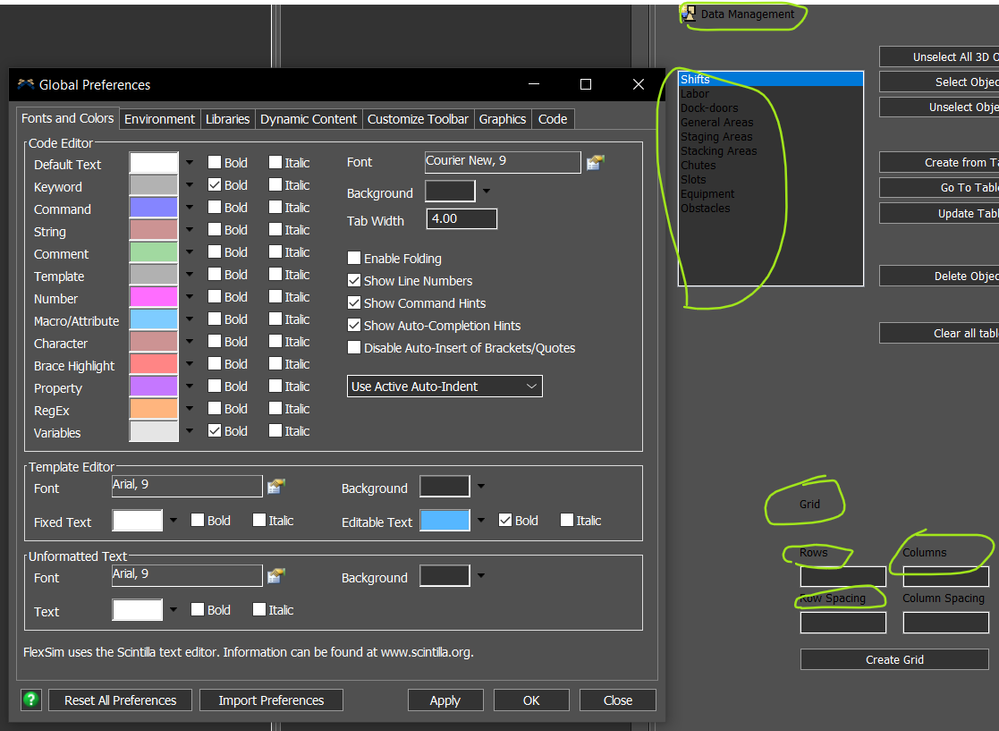This screenshot has width=999, height=731.
Task: Switch to the Environment tab
Action: 159,119
